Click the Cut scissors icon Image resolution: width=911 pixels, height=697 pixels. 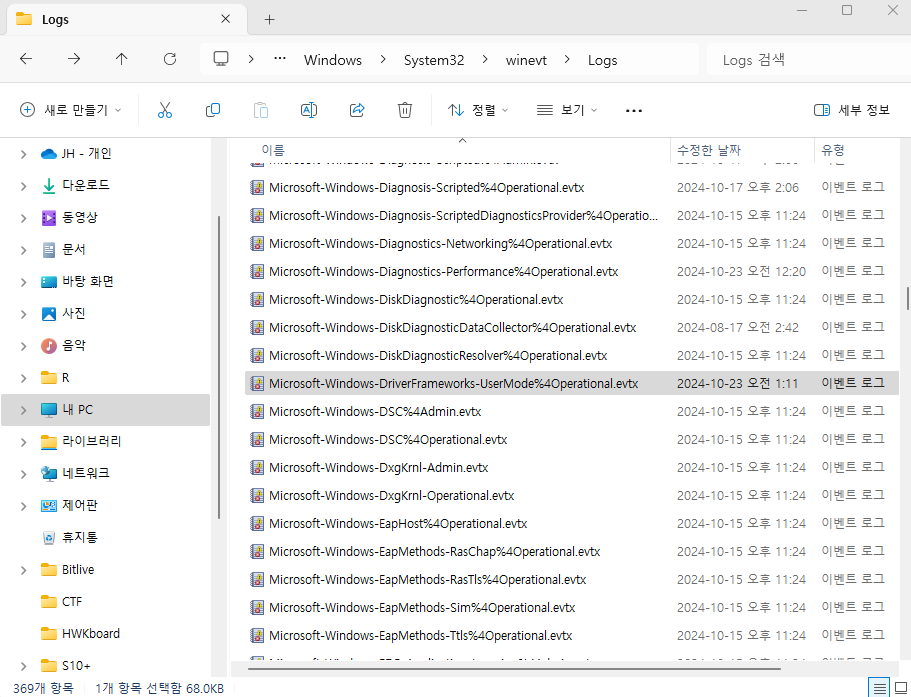point(165,110)
